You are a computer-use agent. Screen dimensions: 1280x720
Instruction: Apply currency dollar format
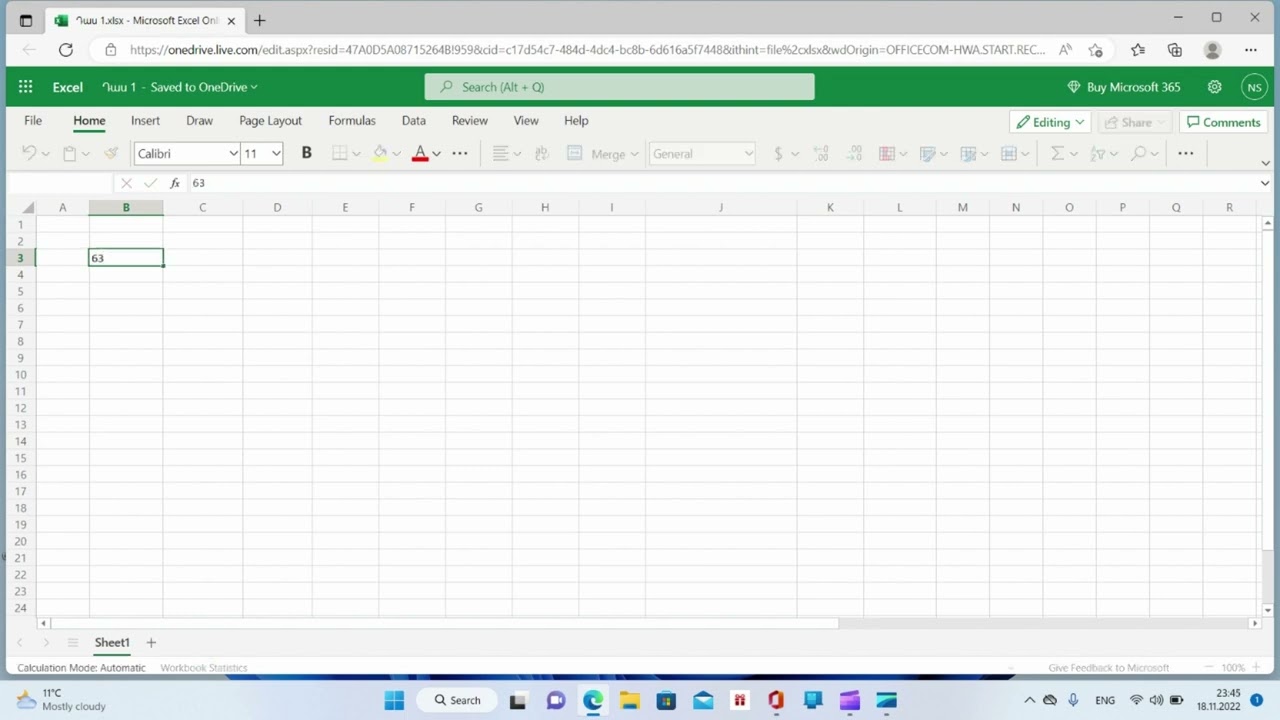tap(778, 153)
